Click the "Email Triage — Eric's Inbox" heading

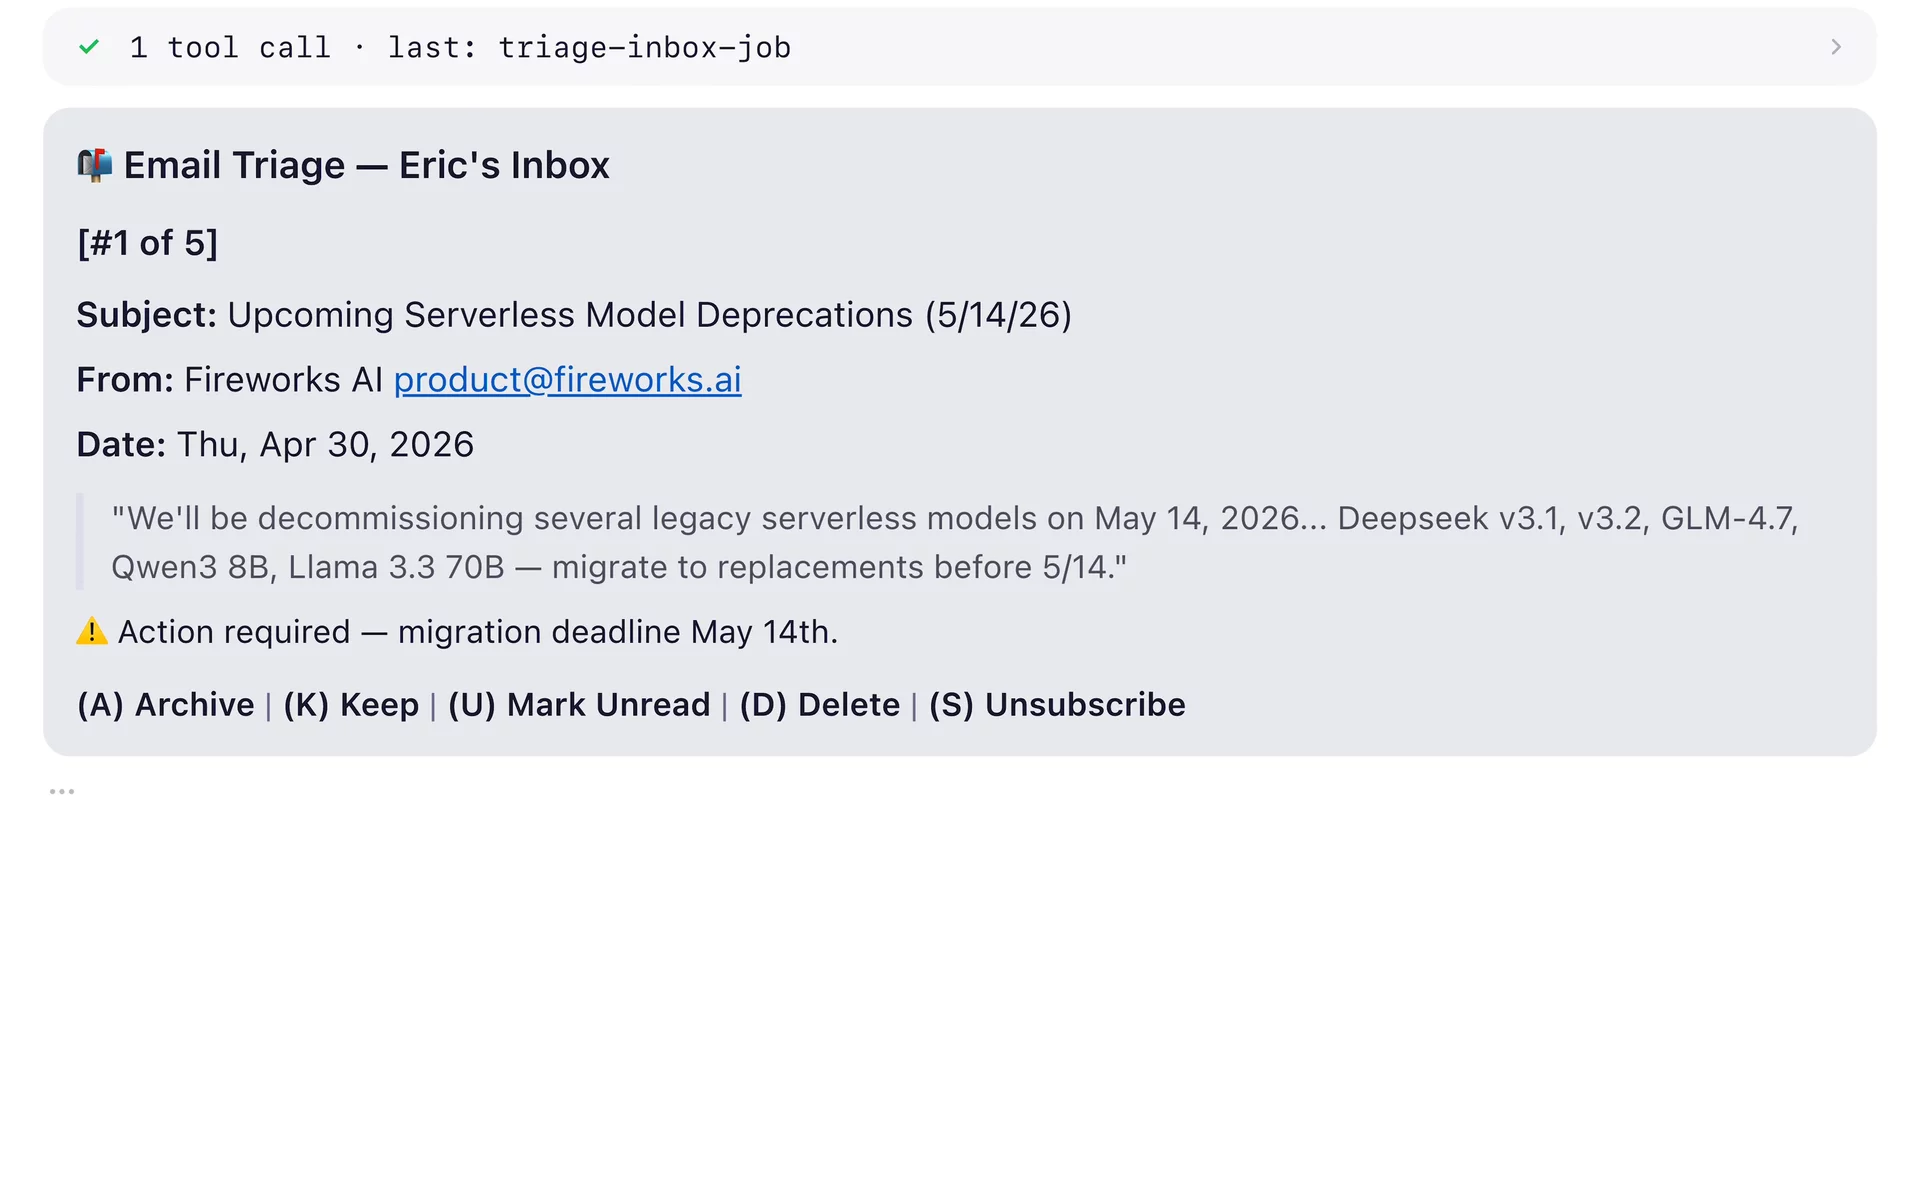tap(366, 165)
